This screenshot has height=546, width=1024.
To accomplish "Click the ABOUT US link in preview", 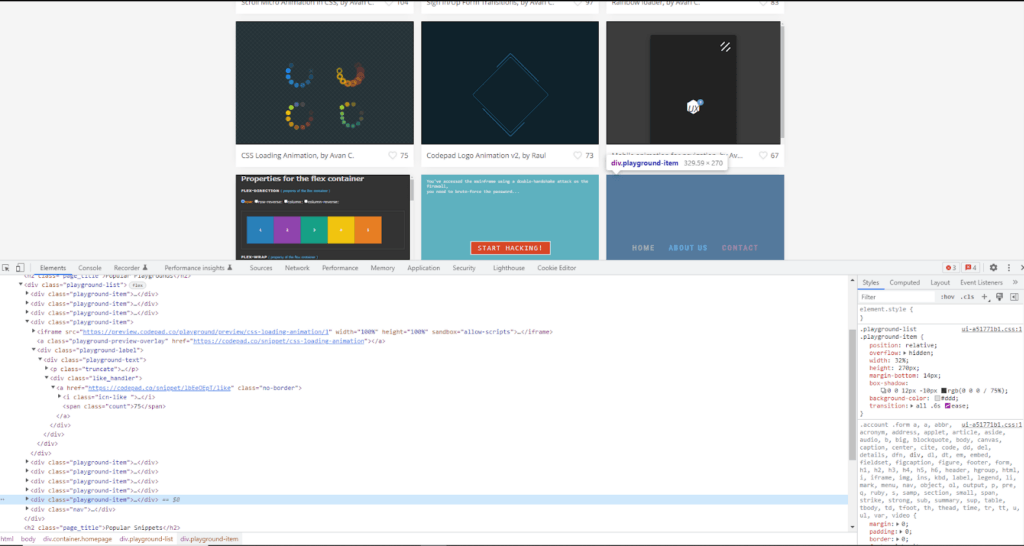I will 688,248.
